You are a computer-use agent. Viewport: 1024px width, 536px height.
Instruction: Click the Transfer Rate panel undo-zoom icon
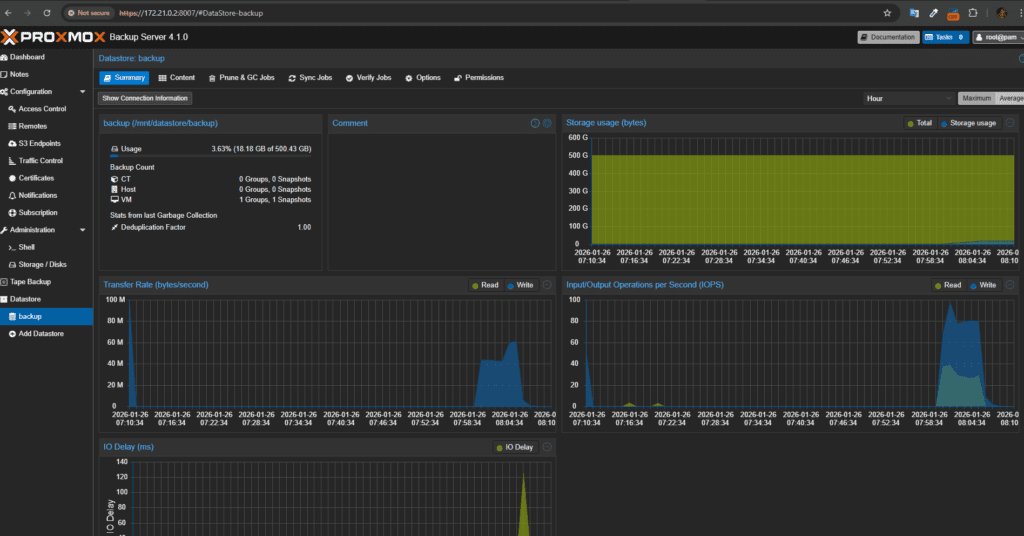click(547, 285)
